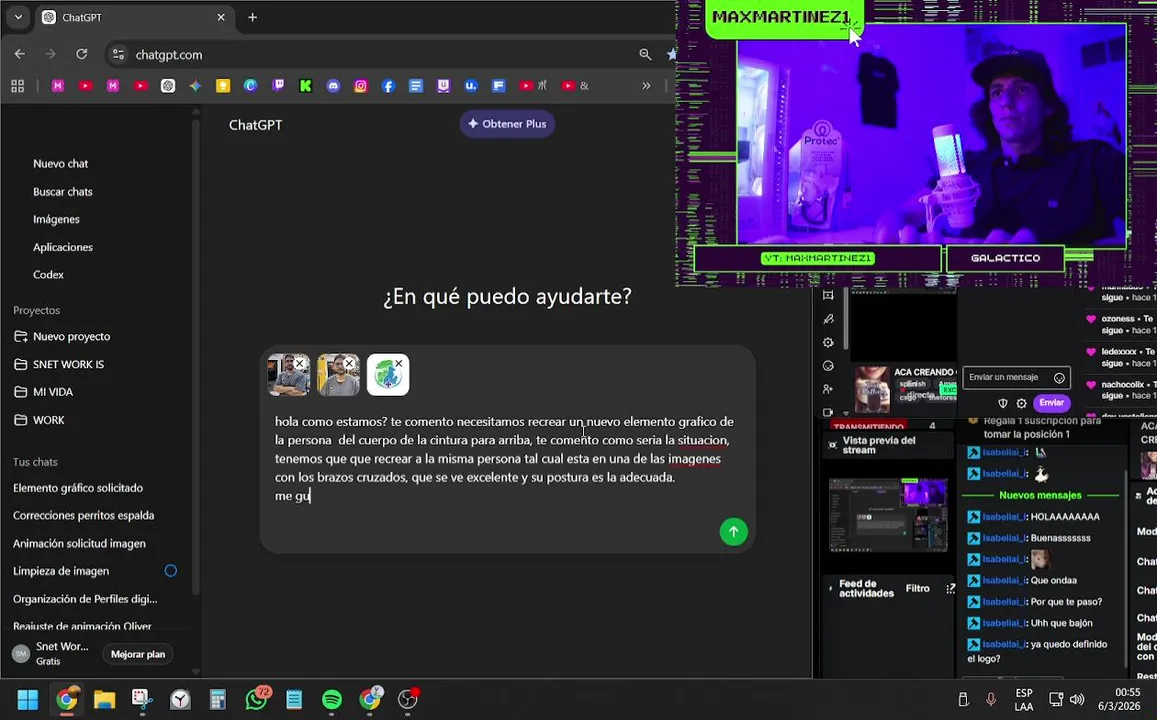Open Imágenes in the sidebar
The image size is (1157, 720).
pyautogui.click(x=56, y=219)
